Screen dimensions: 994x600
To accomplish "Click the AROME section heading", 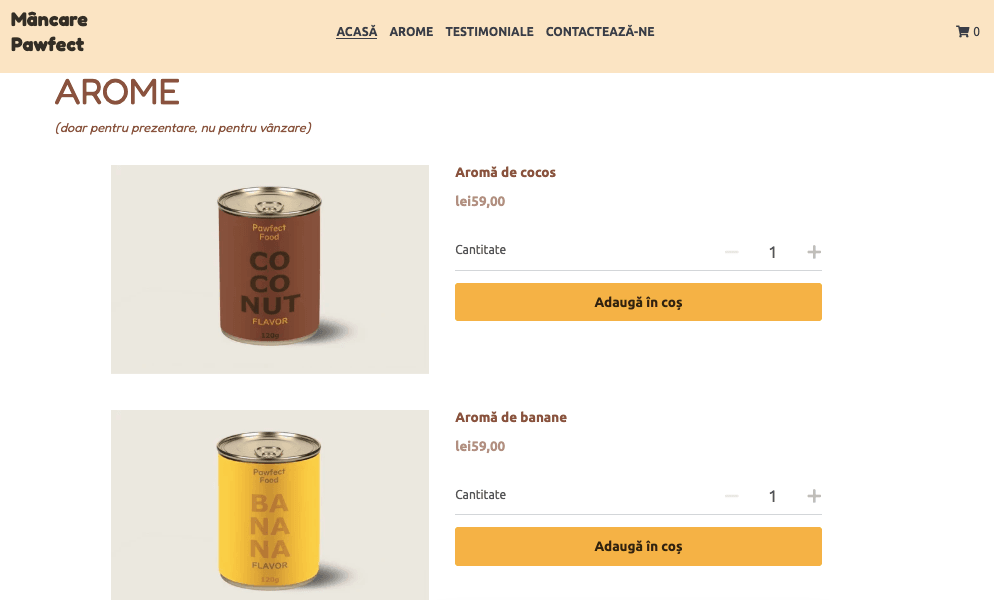I will [x=117, y=92].
